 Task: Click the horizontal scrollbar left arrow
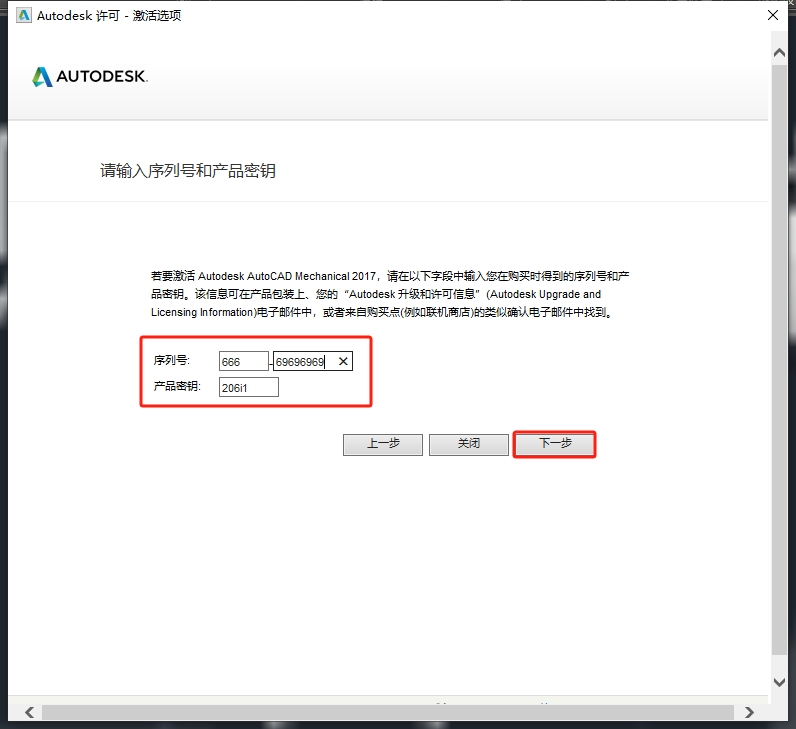point(28,712)
